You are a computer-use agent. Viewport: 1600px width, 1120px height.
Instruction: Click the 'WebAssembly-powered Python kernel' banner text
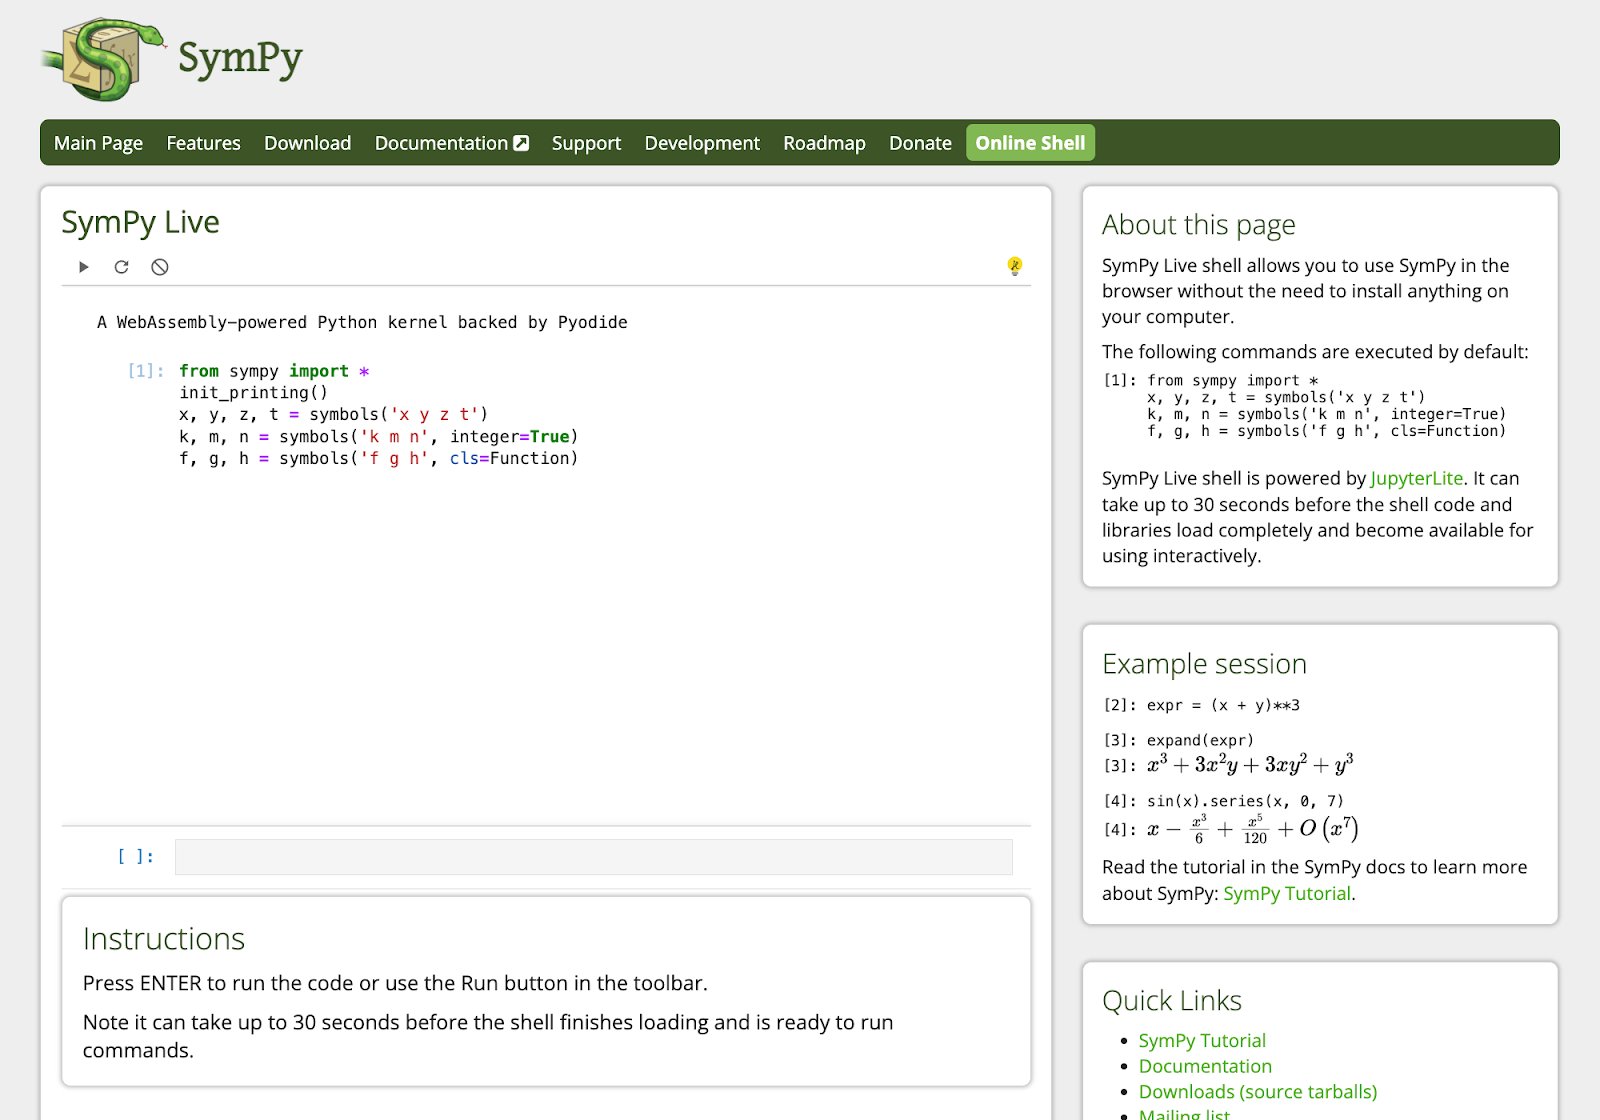coord(362,322)
